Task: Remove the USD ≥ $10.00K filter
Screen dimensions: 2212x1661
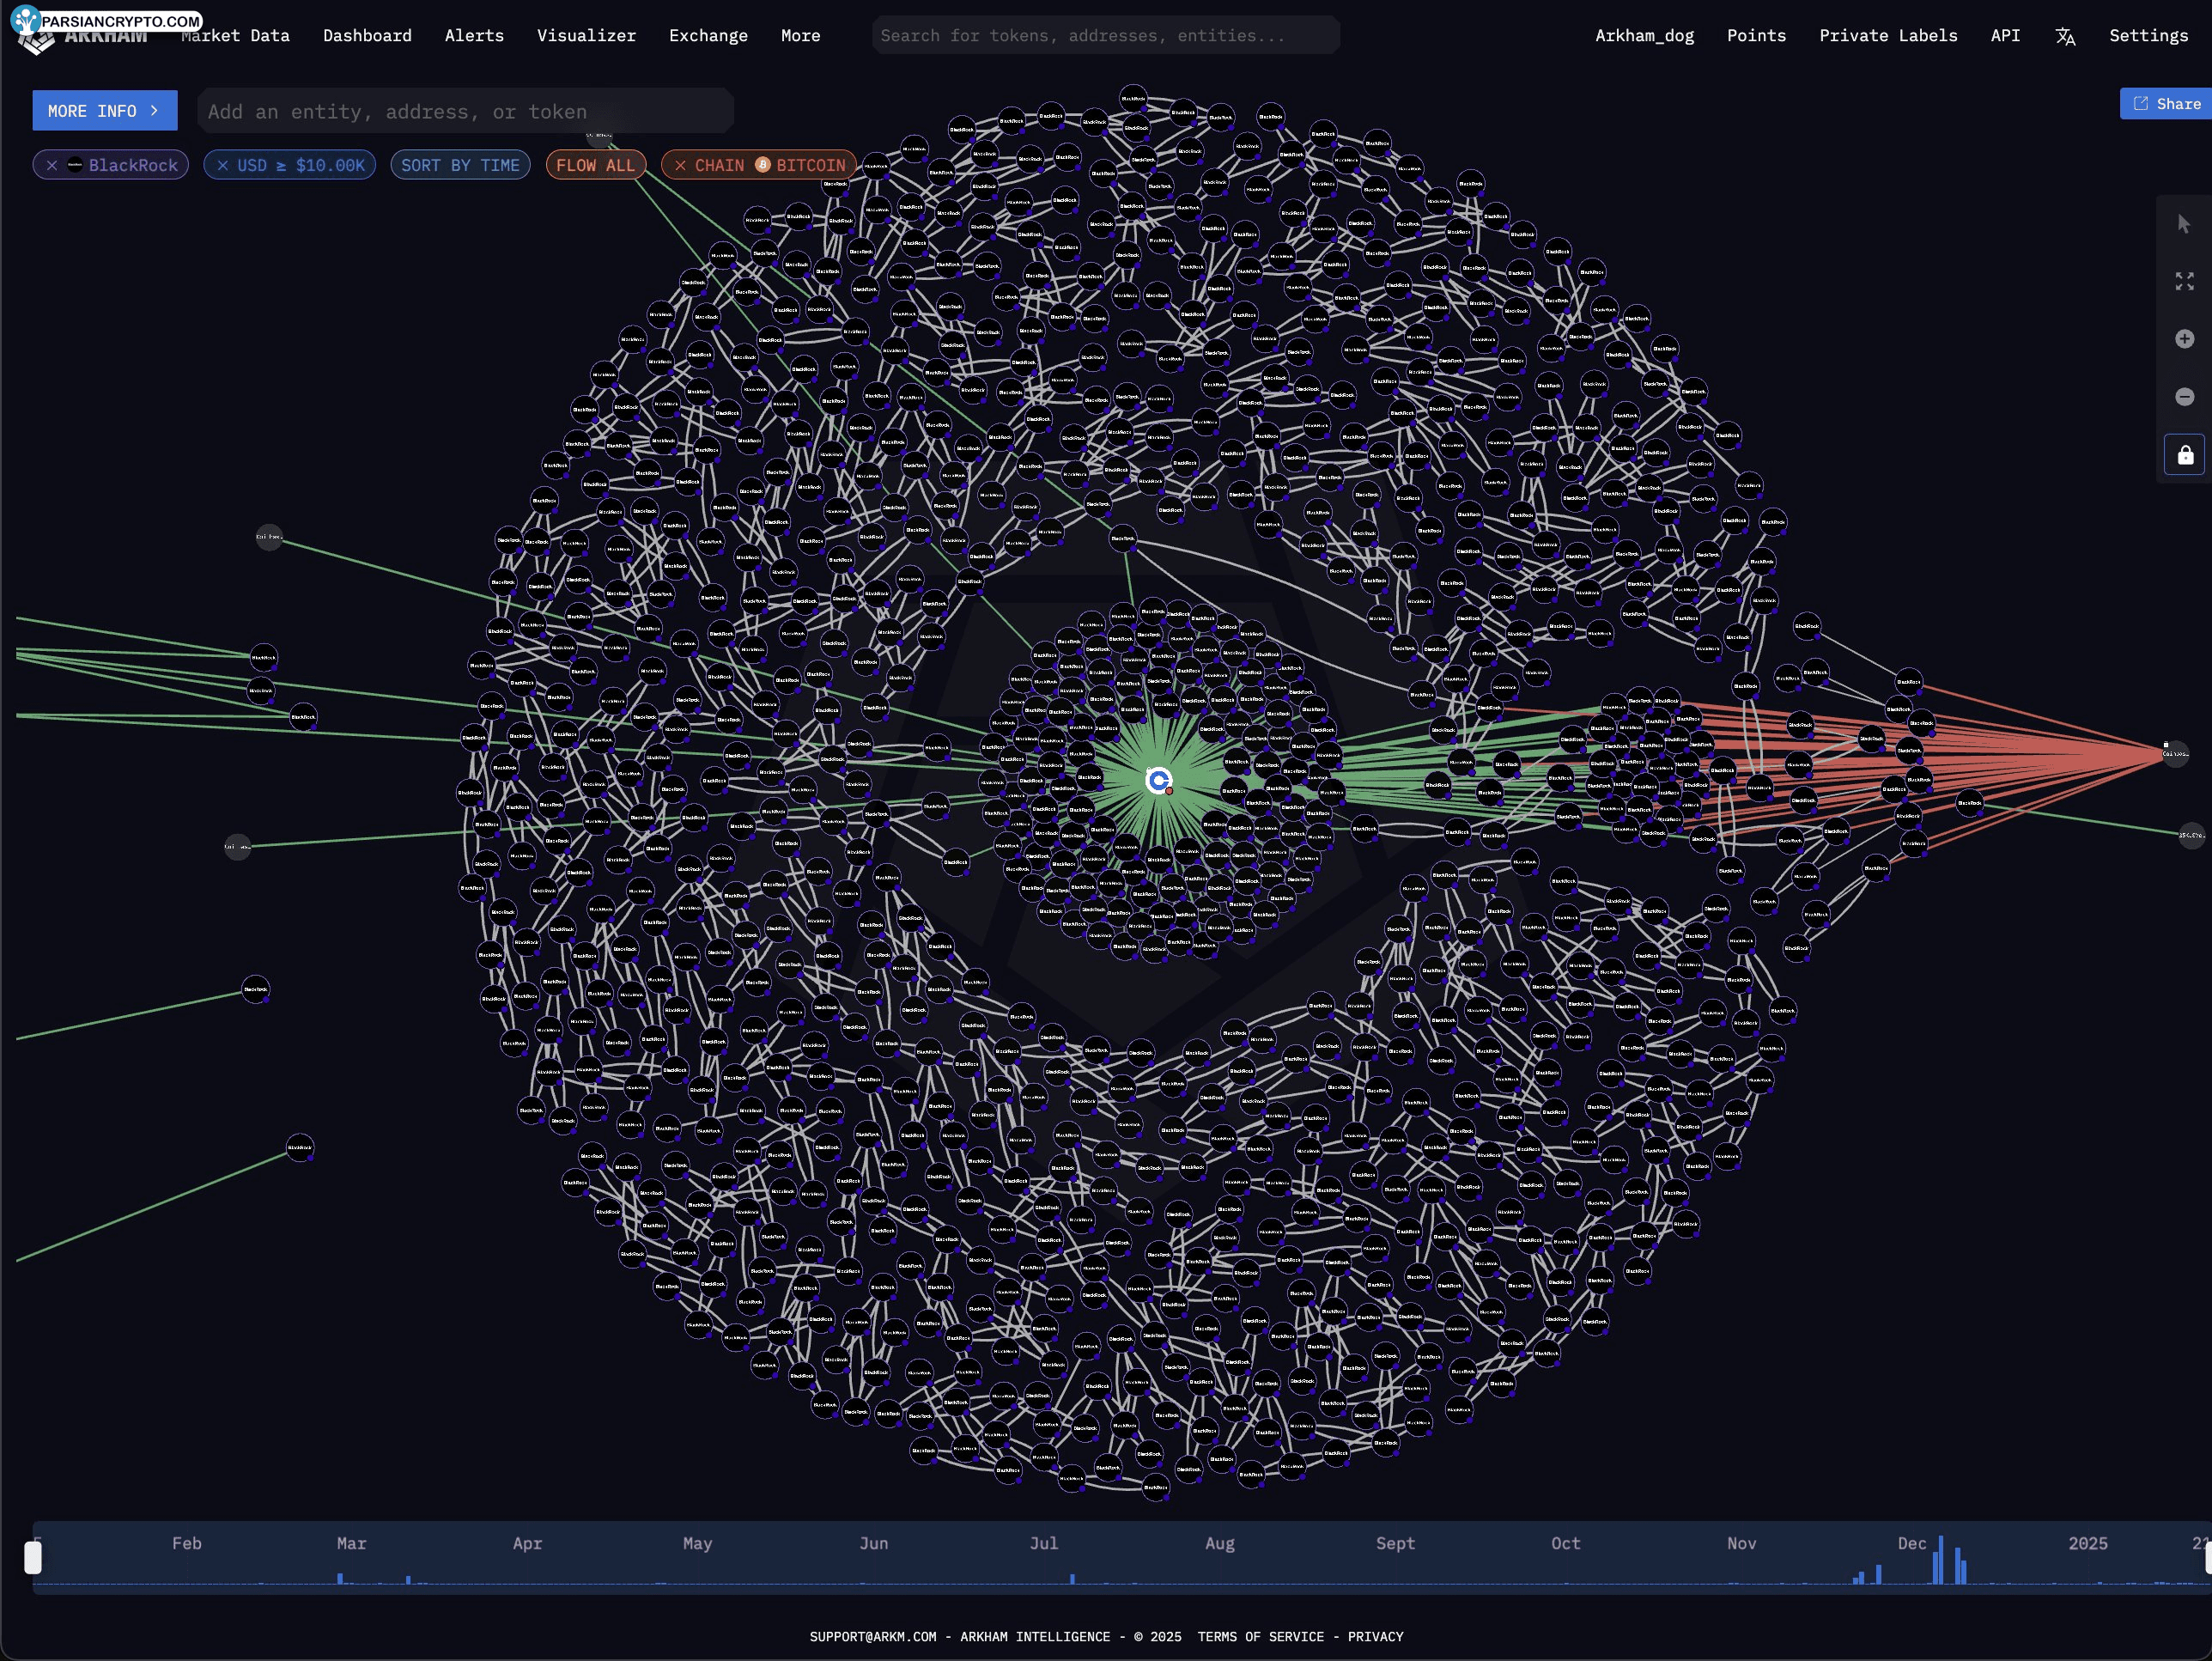Action: (x=222, y=164)
